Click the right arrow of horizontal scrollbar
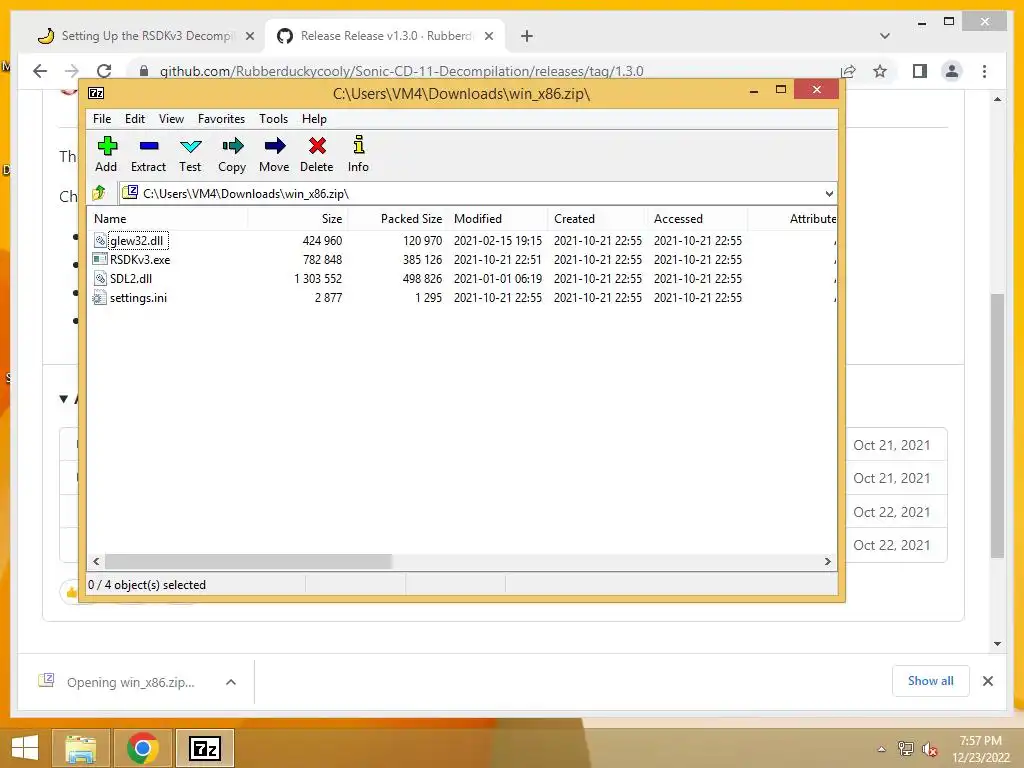 tap(827, 562)
